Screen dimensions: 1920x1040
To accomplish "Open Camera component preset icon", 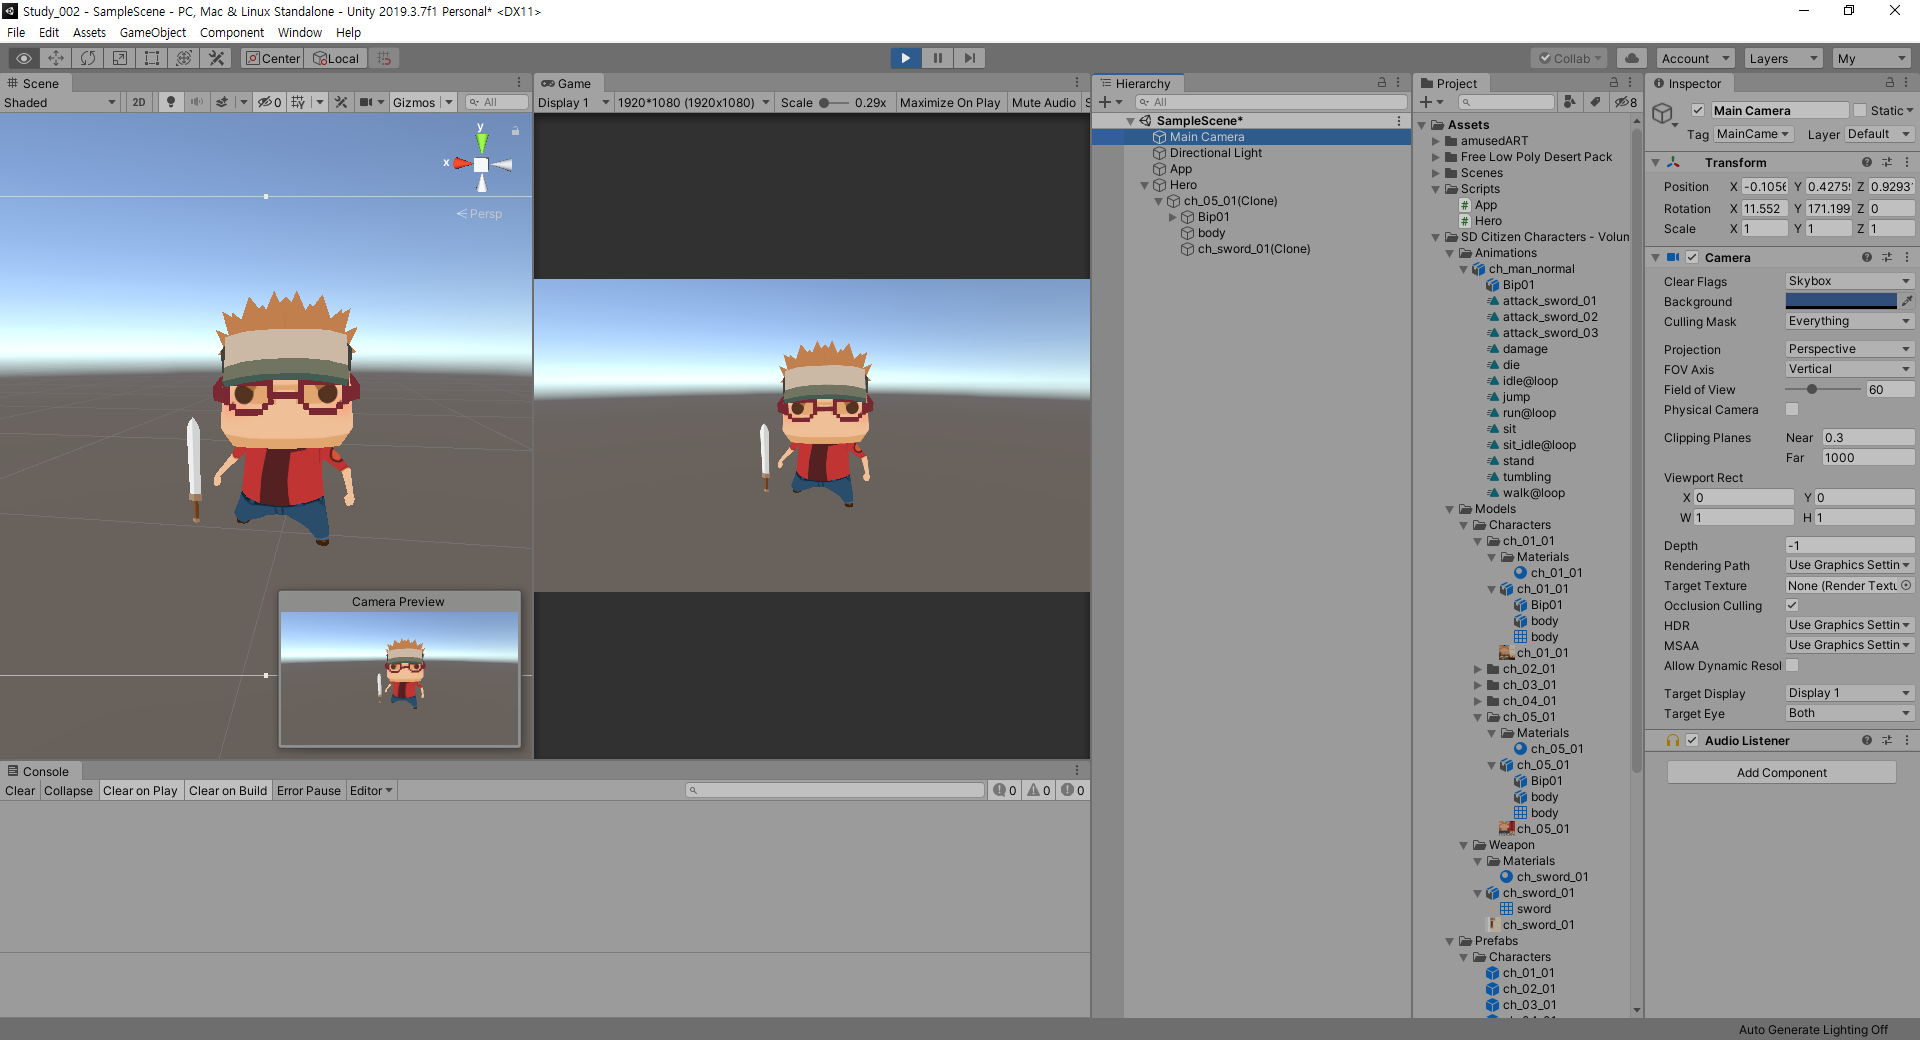I will tap(1887, 257).
